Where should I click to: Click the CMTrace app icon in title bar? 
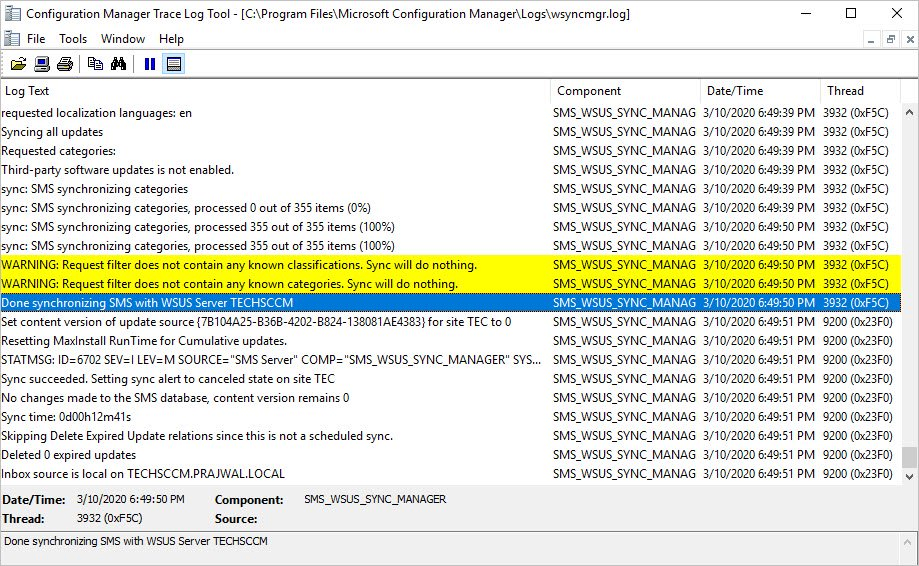pyautogui.click(x=12, y=13)
